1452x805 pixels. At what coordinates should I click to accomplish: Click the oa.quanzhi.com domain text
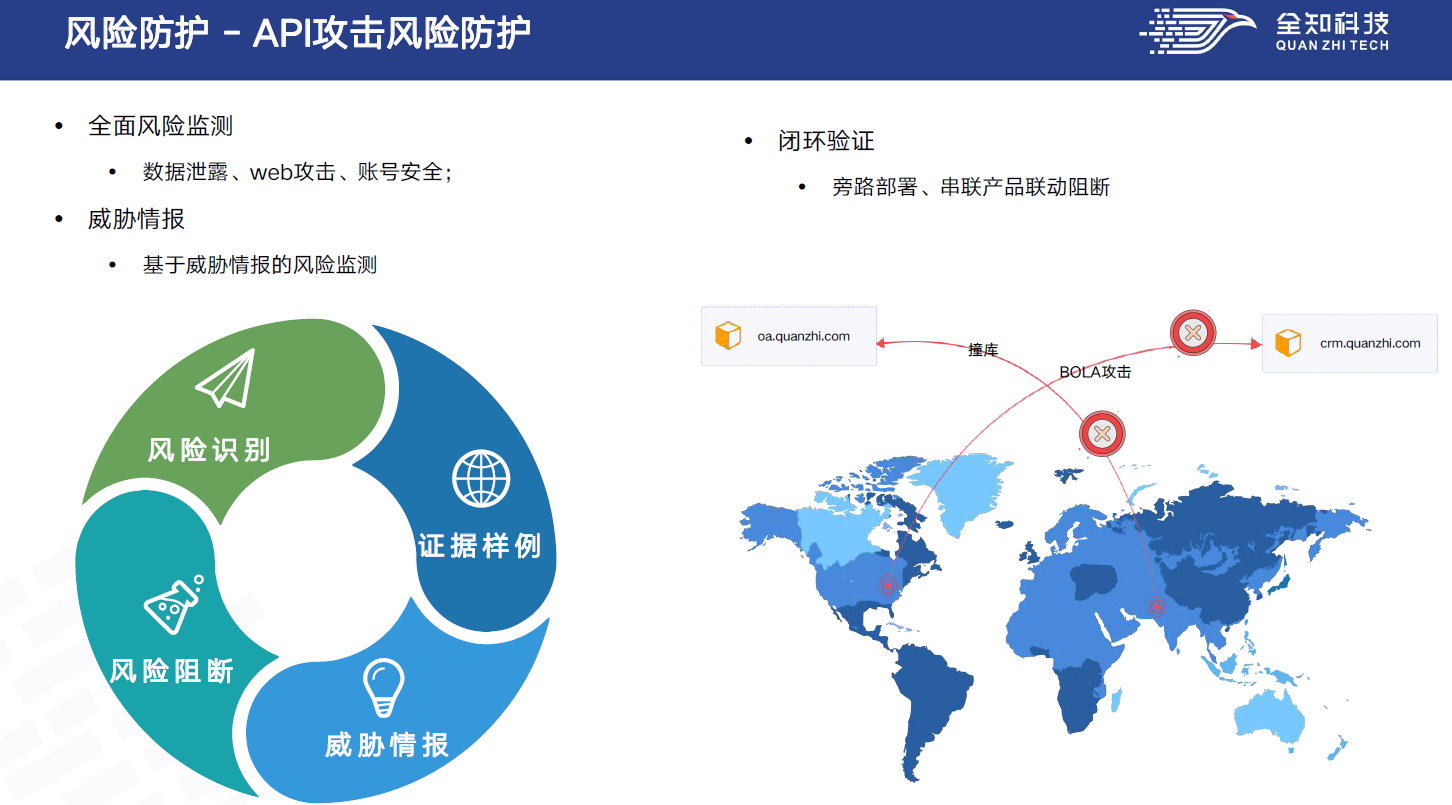click(803, 336)
